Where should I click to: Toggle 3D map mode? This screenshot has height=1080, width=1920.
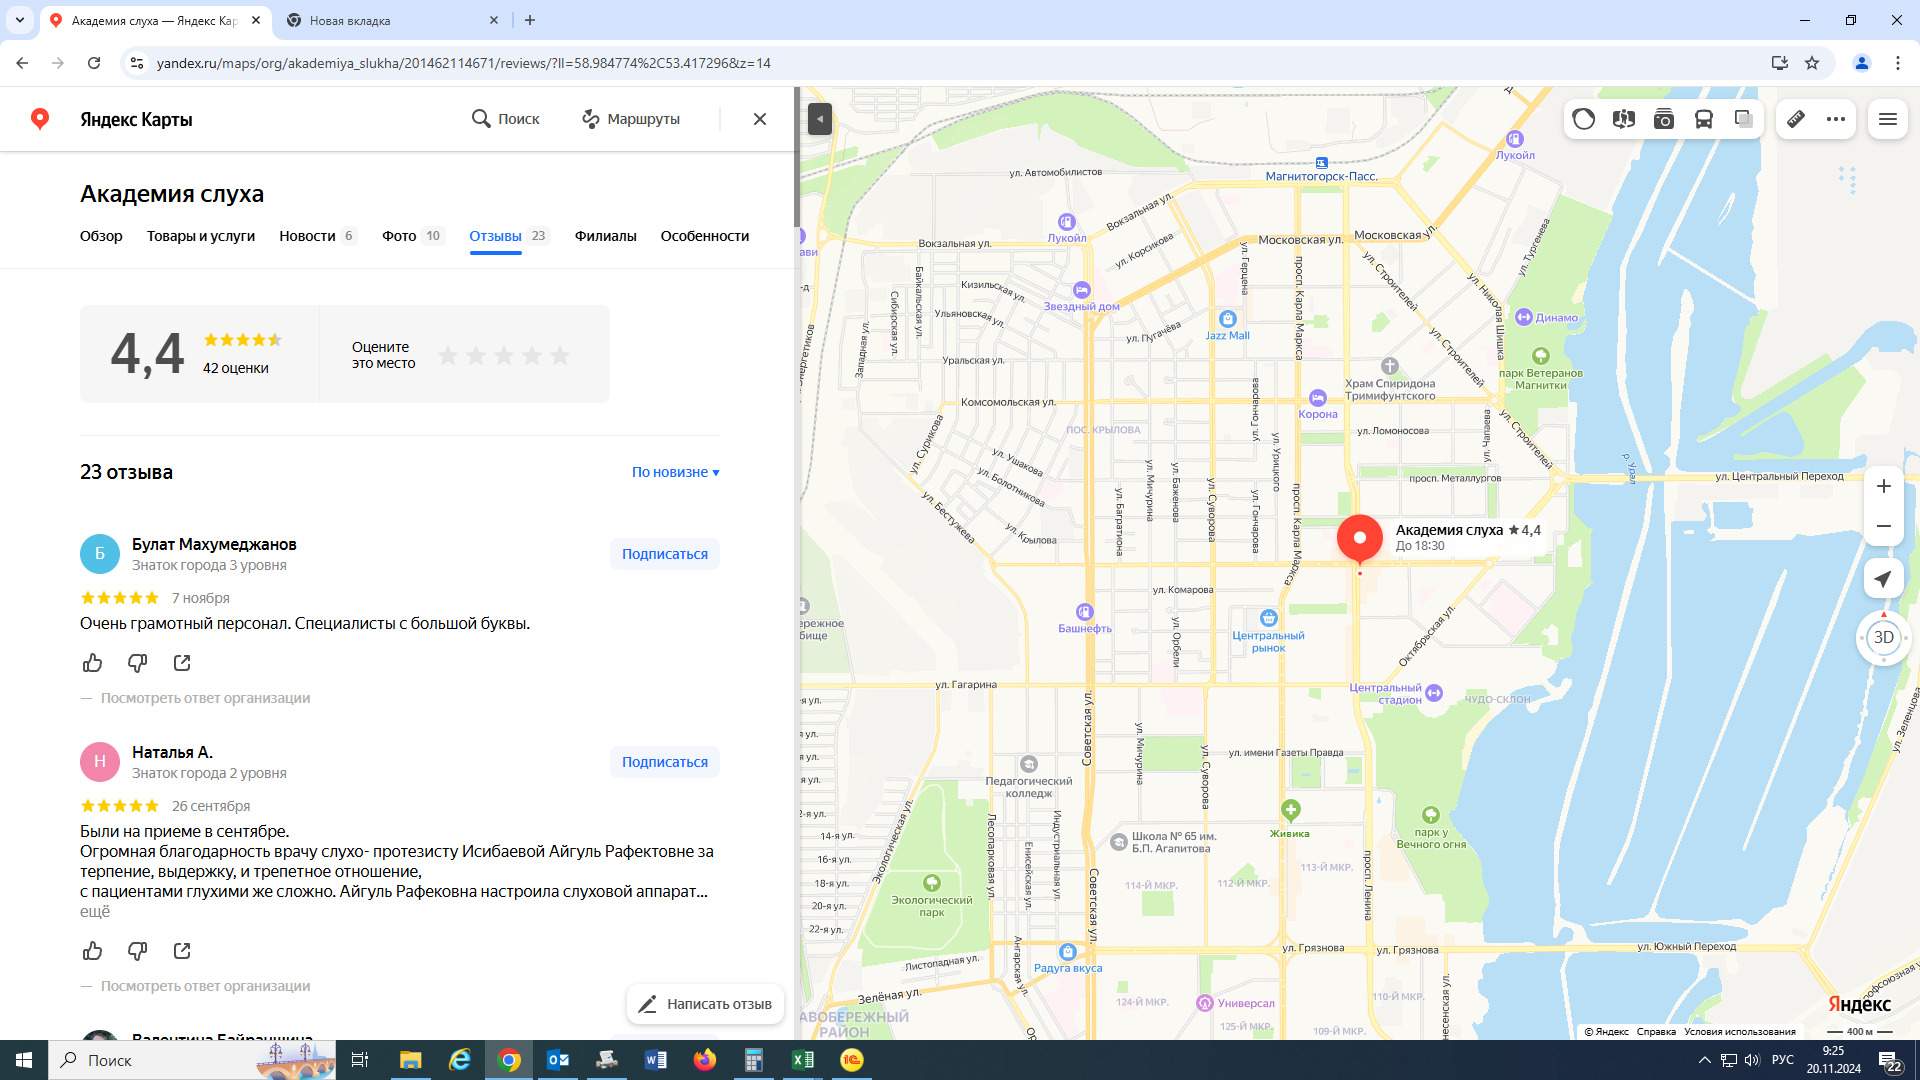click(1883, 637)
